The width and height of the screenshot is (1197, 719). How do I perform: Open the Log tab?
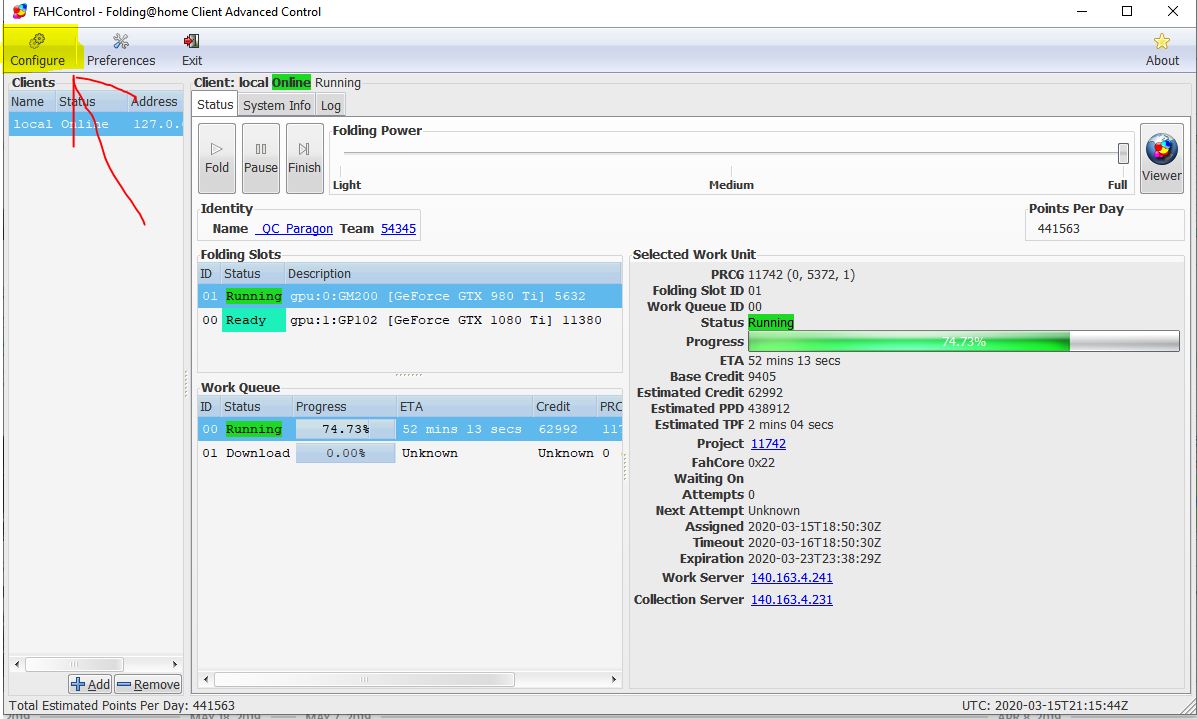point(330,104)
